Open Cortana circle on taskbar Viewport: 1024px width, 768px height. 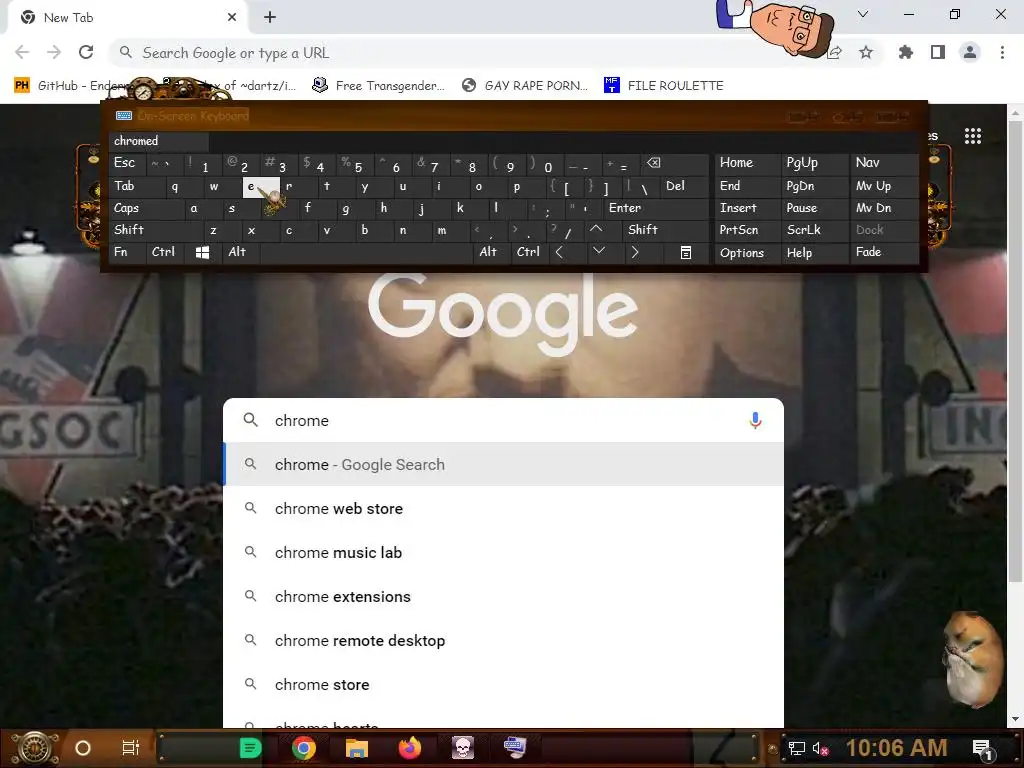83,748
